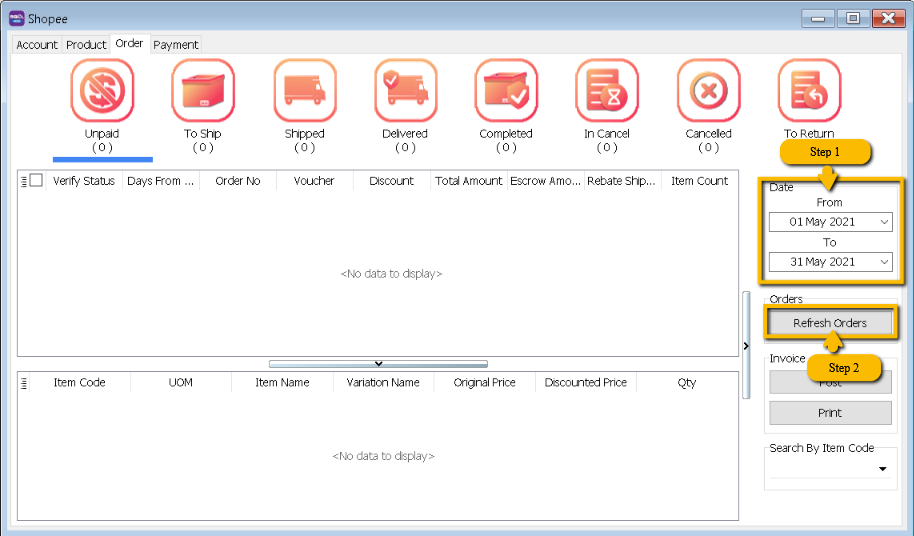This screenshot has width=914, height=536.
Task: Click the Print invoice button
Action: click(x=830, y=413)
